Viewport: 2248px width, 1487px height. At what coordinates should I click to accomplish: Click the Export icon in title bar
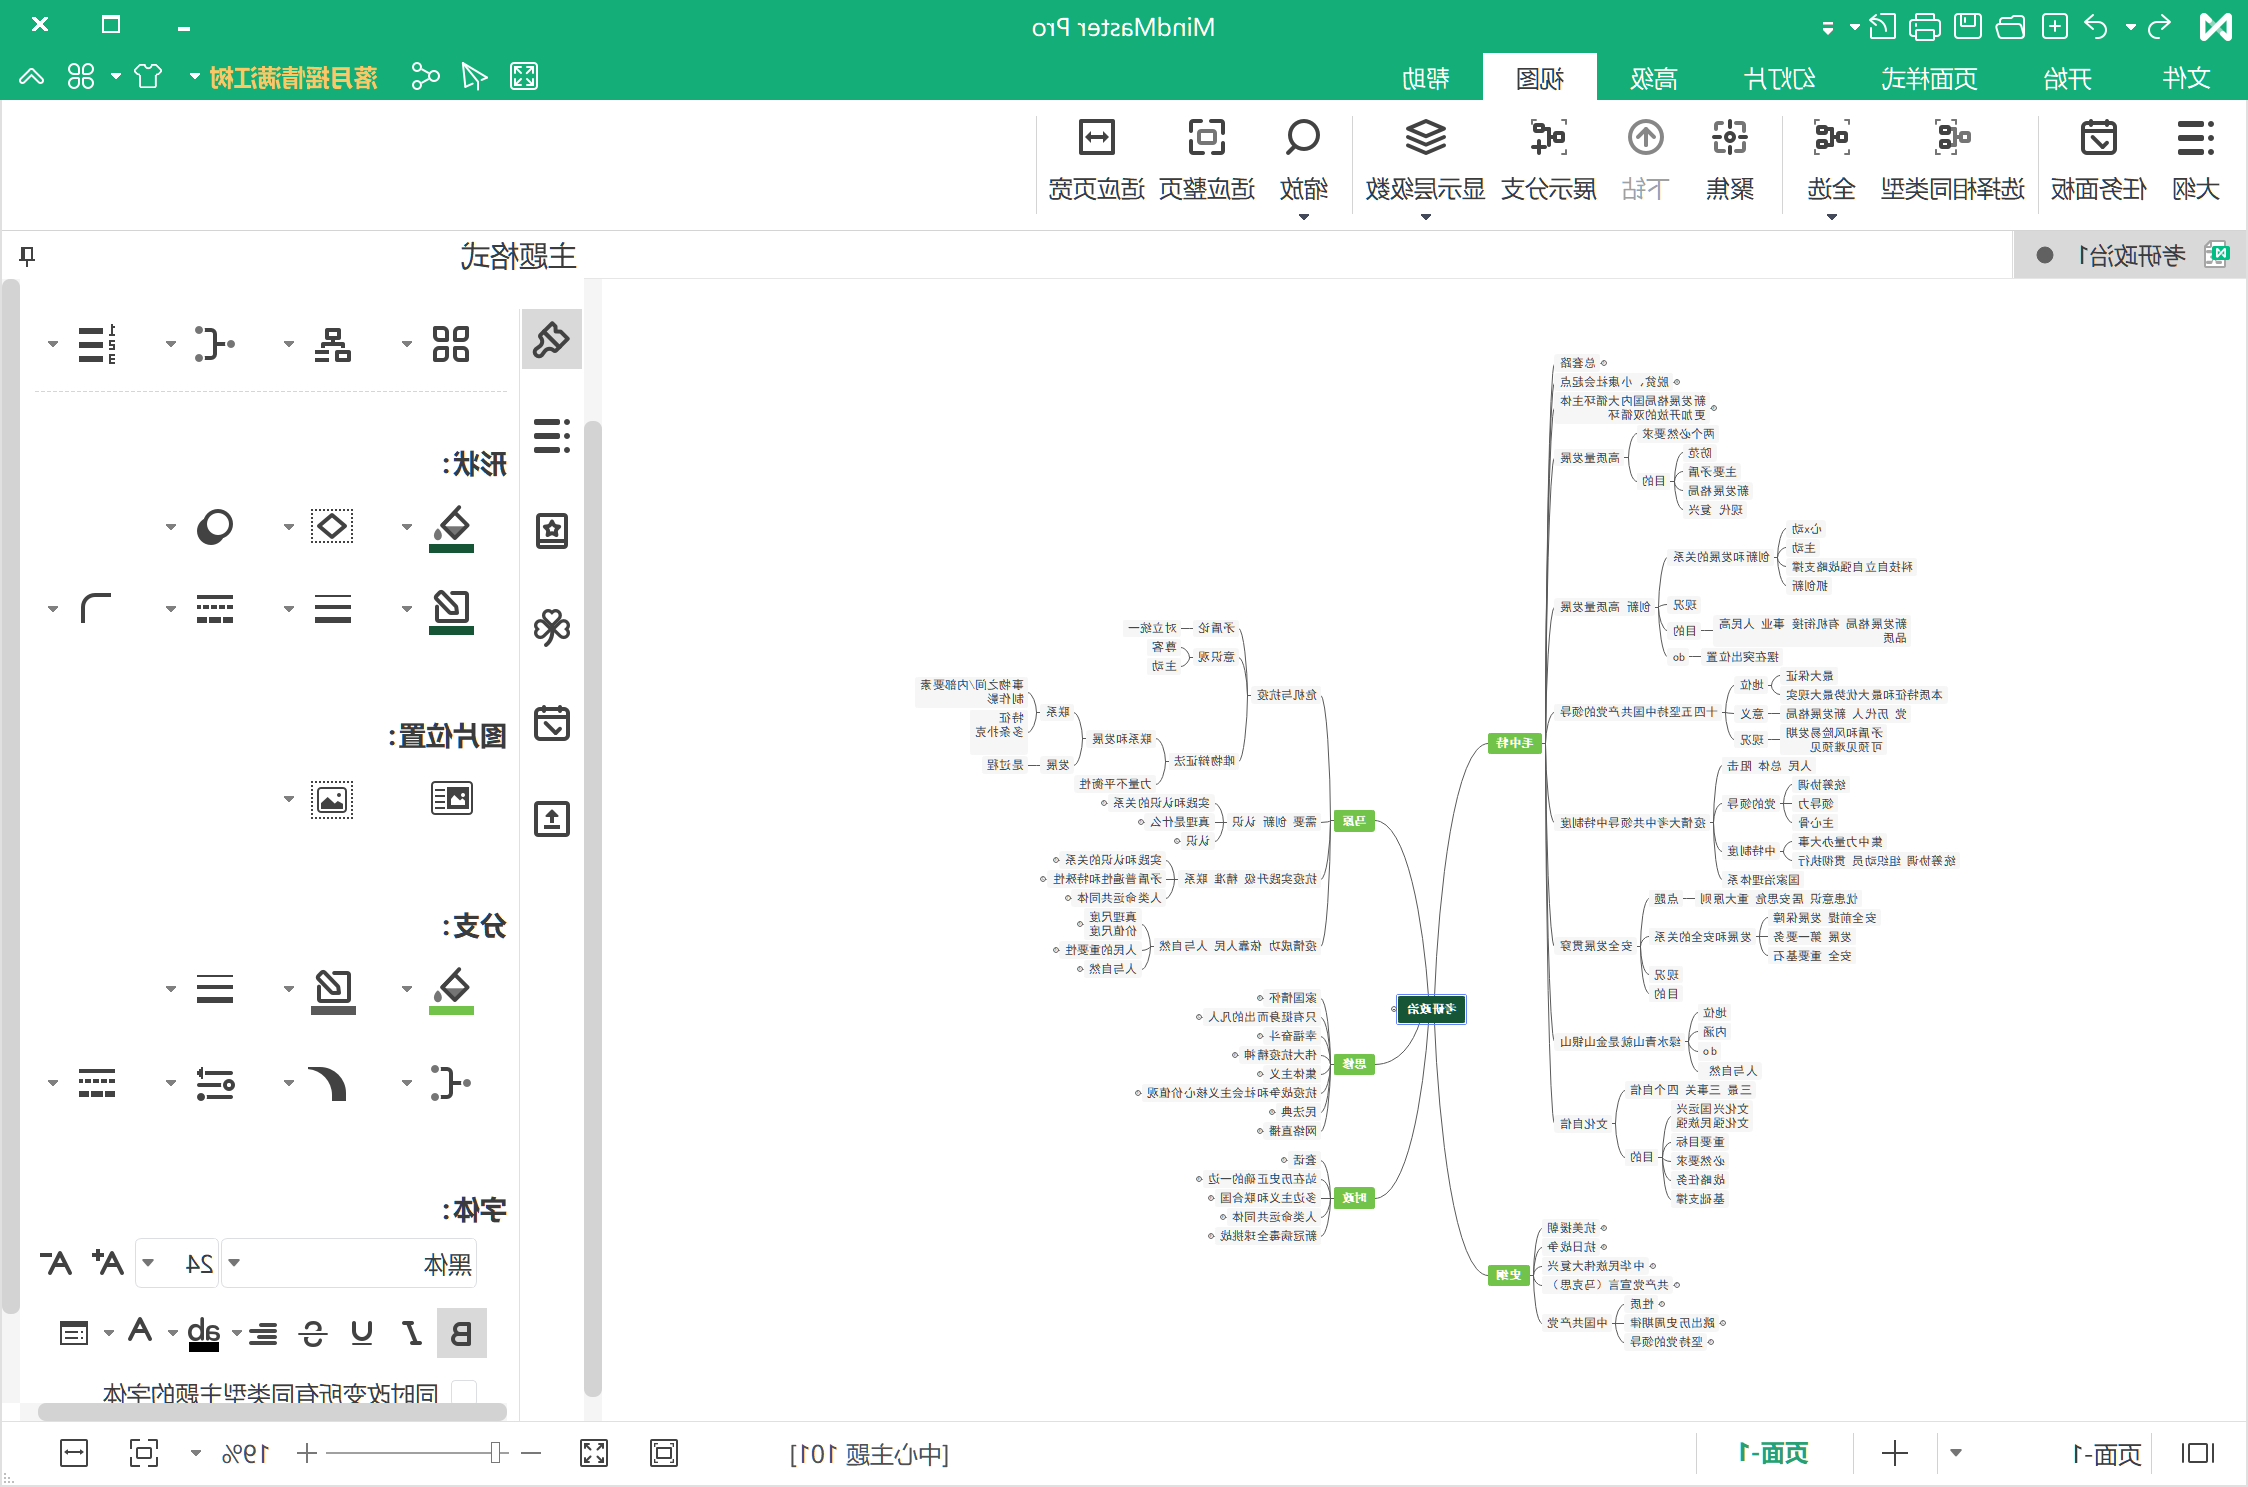[1882, 26]
